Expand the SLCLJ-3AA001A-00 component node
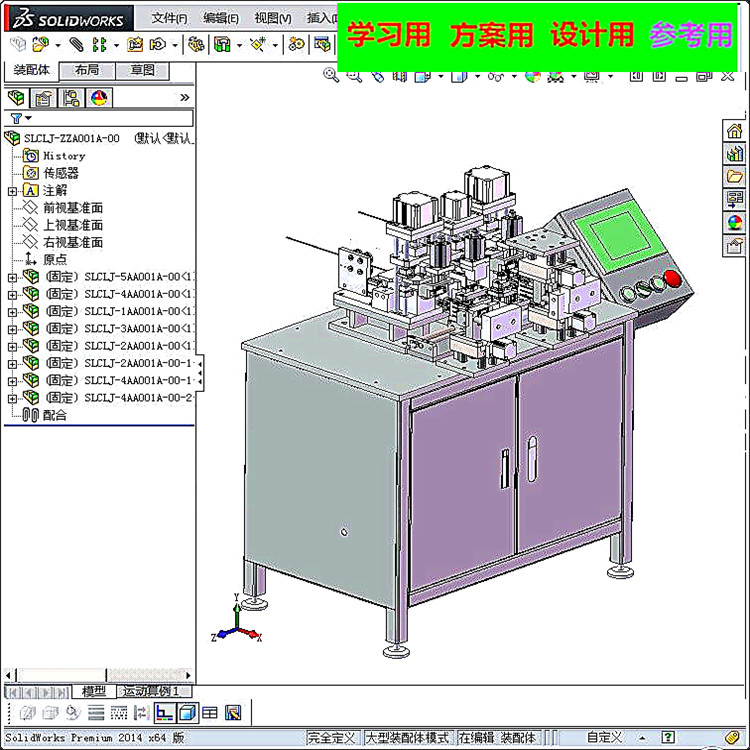 click(12, 329)
